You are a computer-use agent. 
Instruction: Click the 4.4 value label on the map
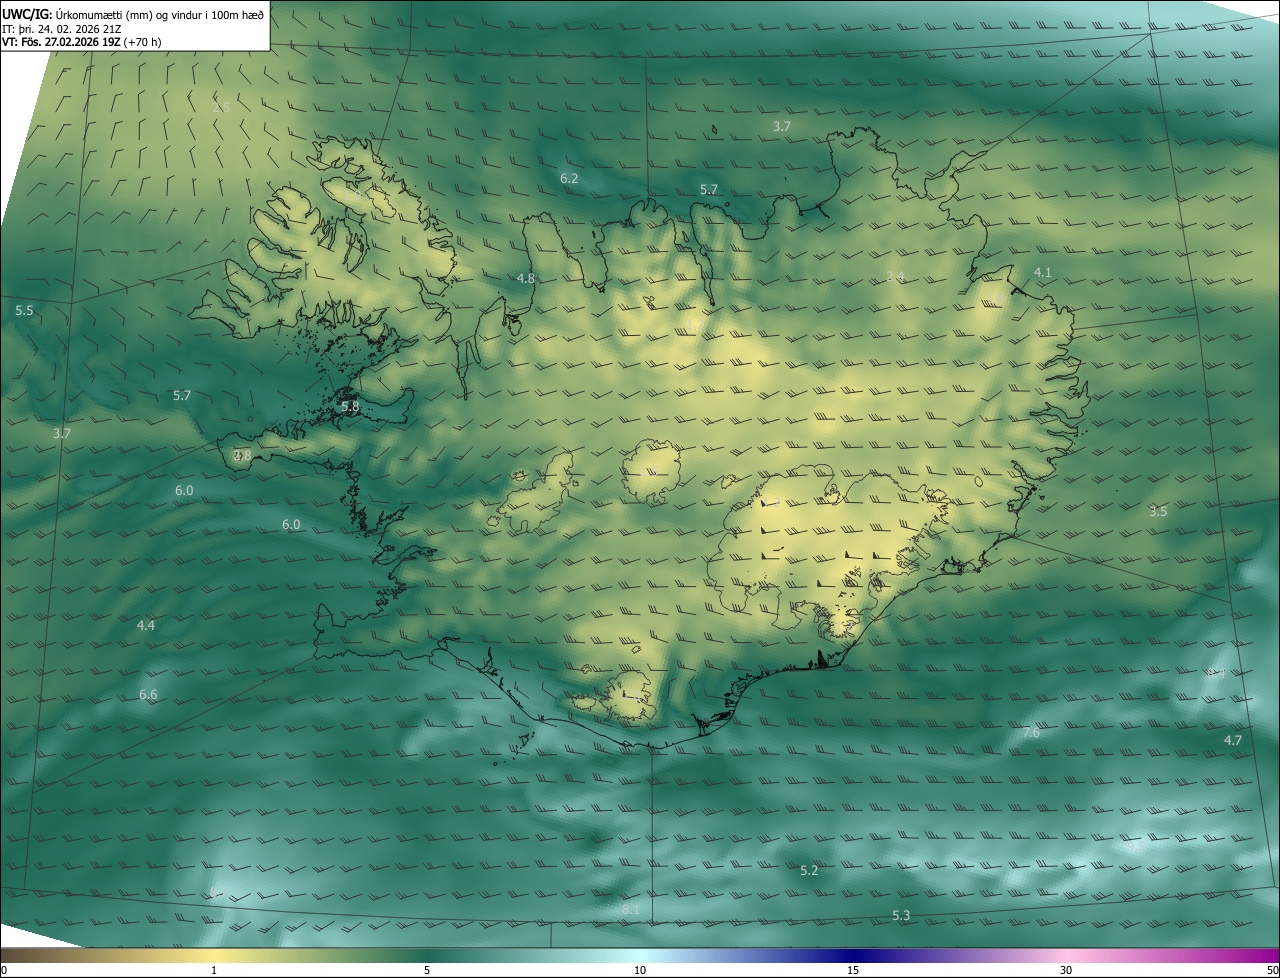pyautogui.click(x=146, y=625)
